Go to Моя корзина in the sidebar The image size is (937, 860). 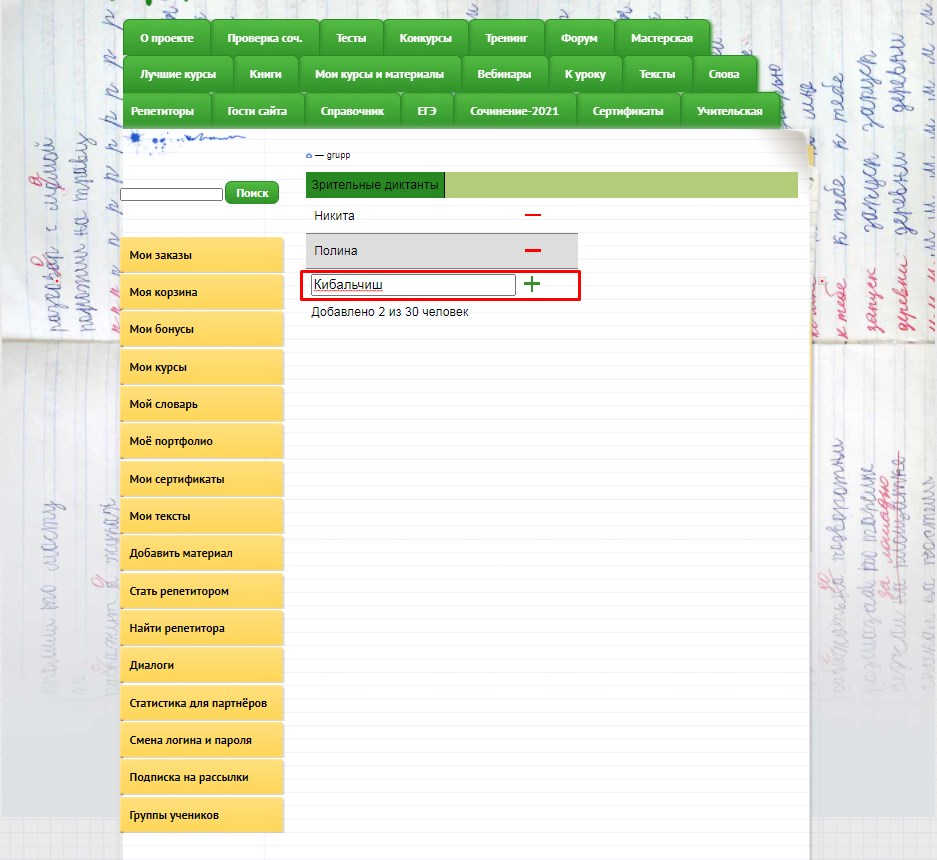click(201, 292)
